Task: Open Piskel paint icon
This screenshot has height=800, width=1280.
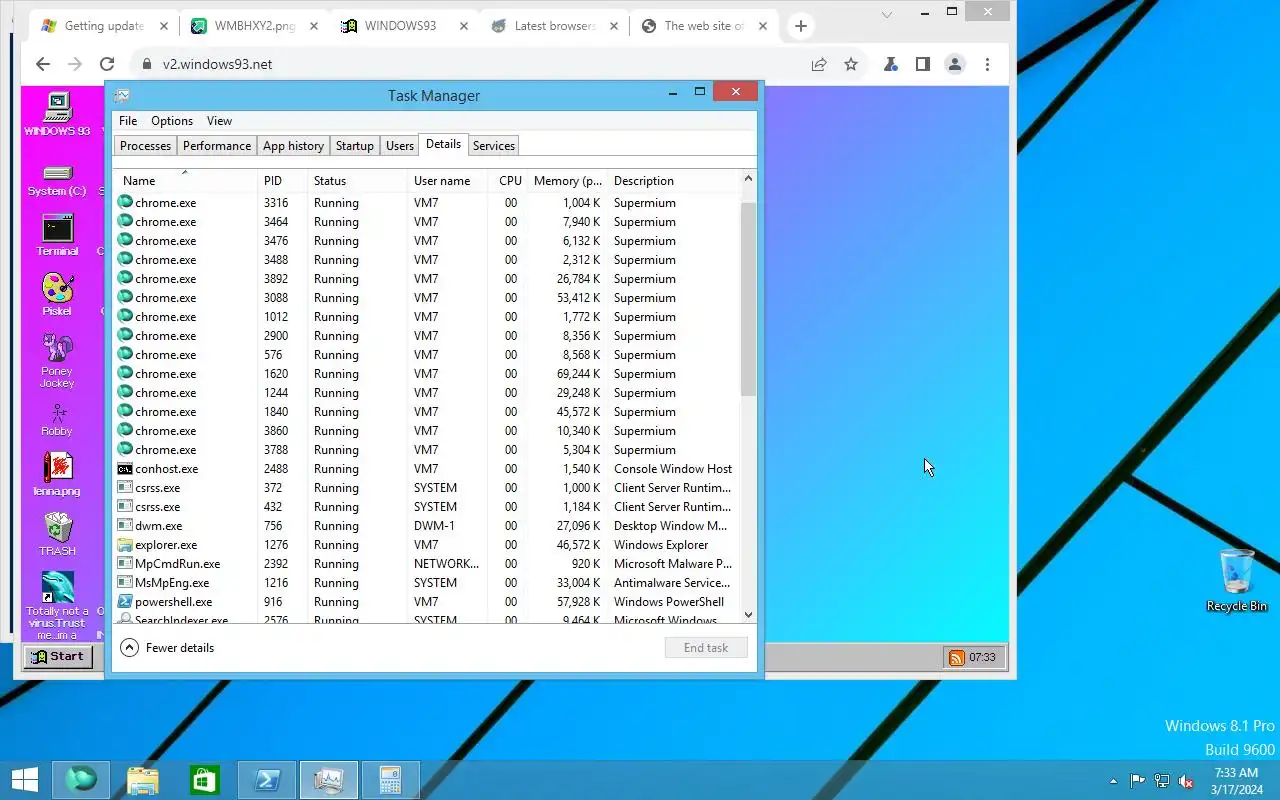Action: coord(57,295)
